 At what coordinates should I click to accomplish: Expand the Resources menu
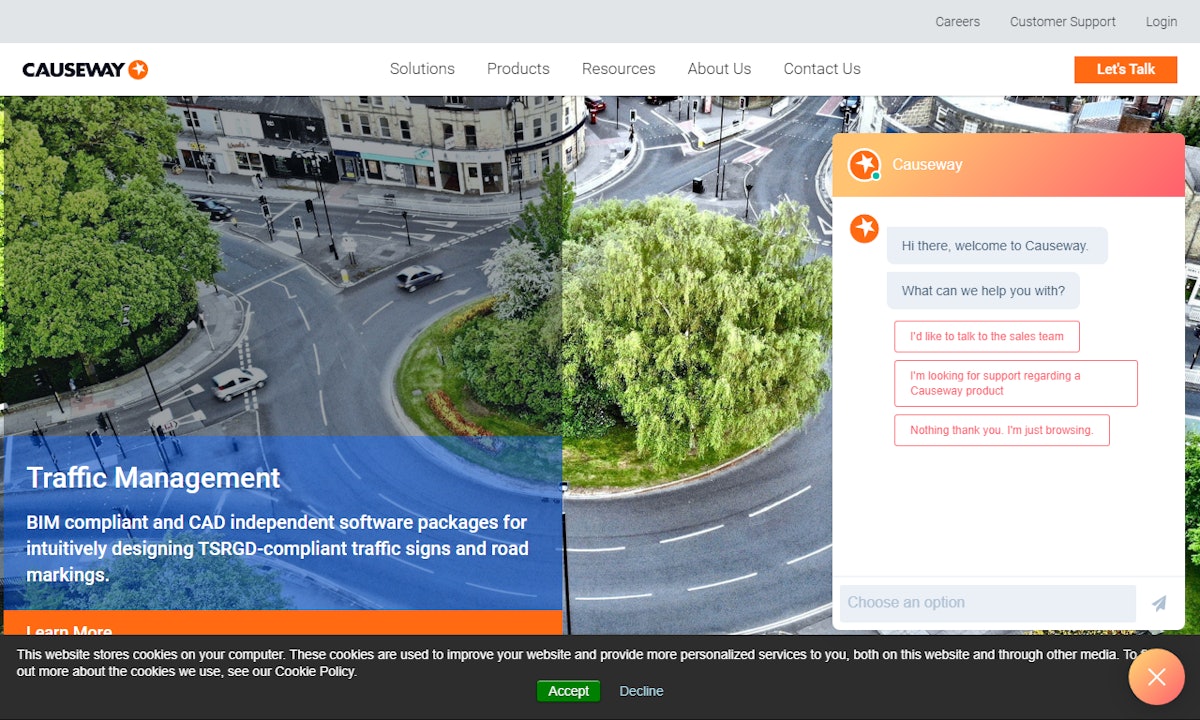point(618,69)
